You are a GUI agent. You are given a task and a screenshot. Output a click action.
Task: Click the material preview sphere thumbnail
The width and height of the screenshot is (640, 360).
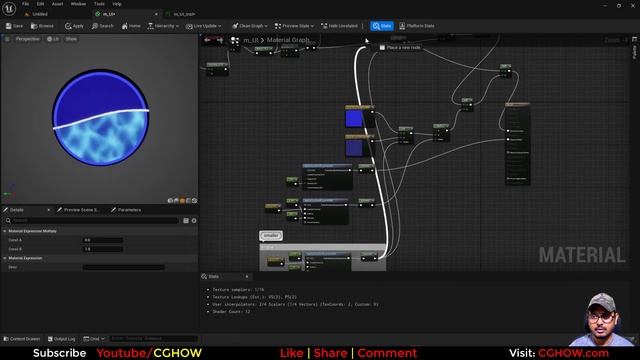click(100, 118)
